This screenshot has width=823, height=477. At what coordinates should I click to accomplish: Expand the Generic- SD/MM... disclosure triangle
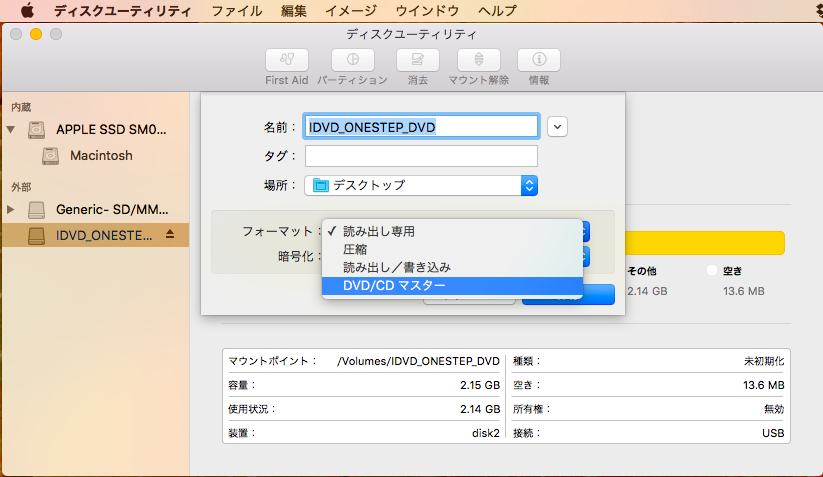(x=10, y=209)
